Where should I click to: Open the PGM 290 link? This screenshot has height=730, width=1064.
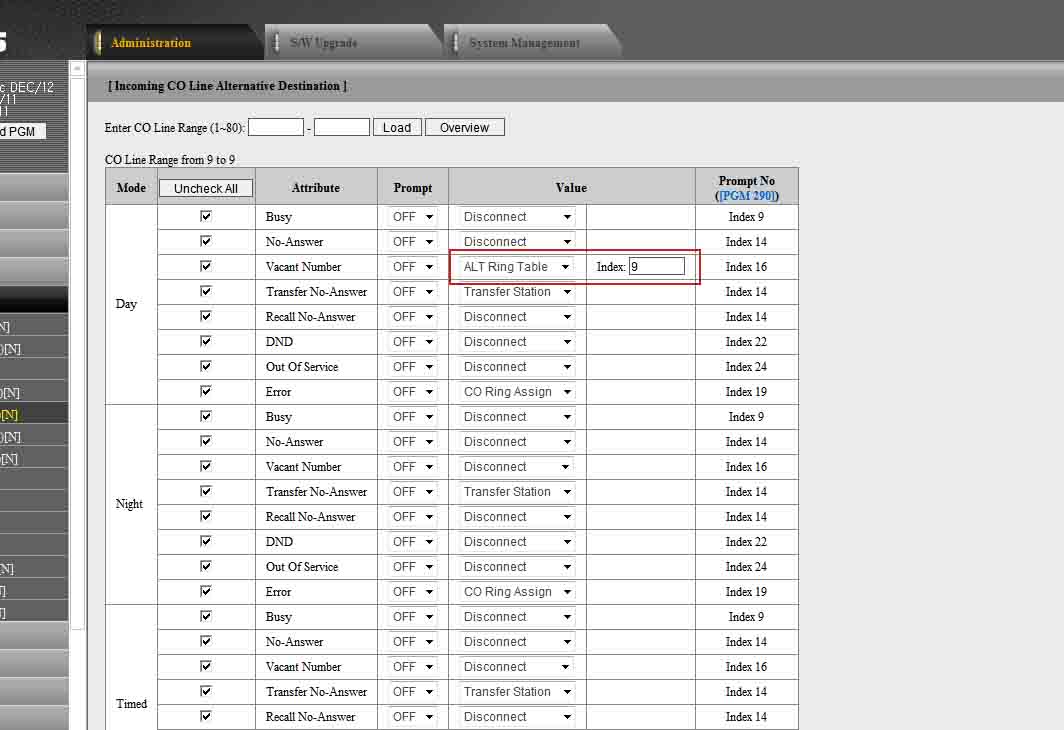click(746, 196)
